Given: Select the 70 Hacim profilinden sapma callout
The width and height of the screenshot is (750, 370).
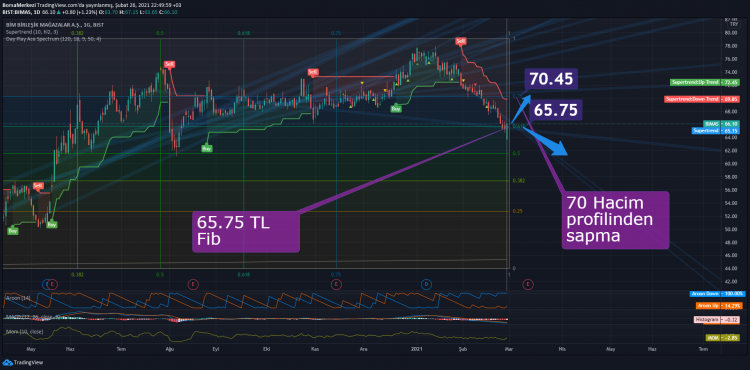Looking at the screenshot, I should coord(616,220).
